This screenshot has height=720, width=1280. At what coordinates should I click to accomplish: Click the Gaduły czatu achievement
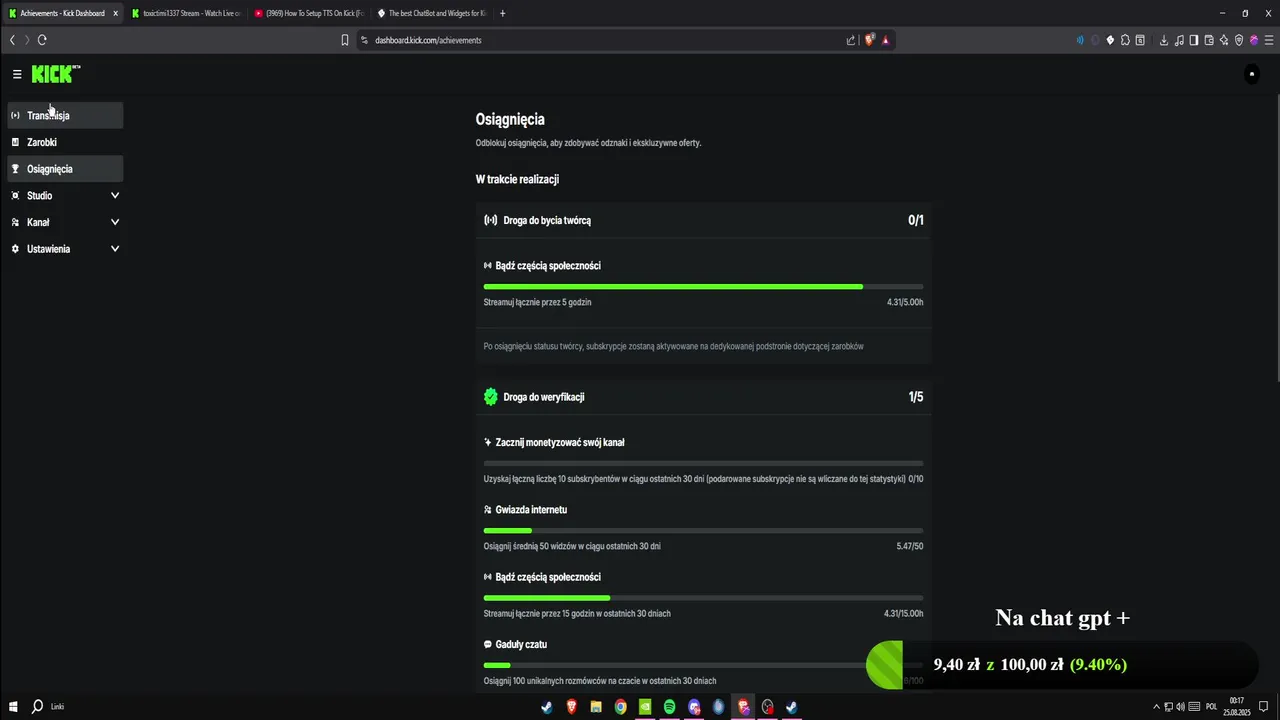click(x=521, y=645)
